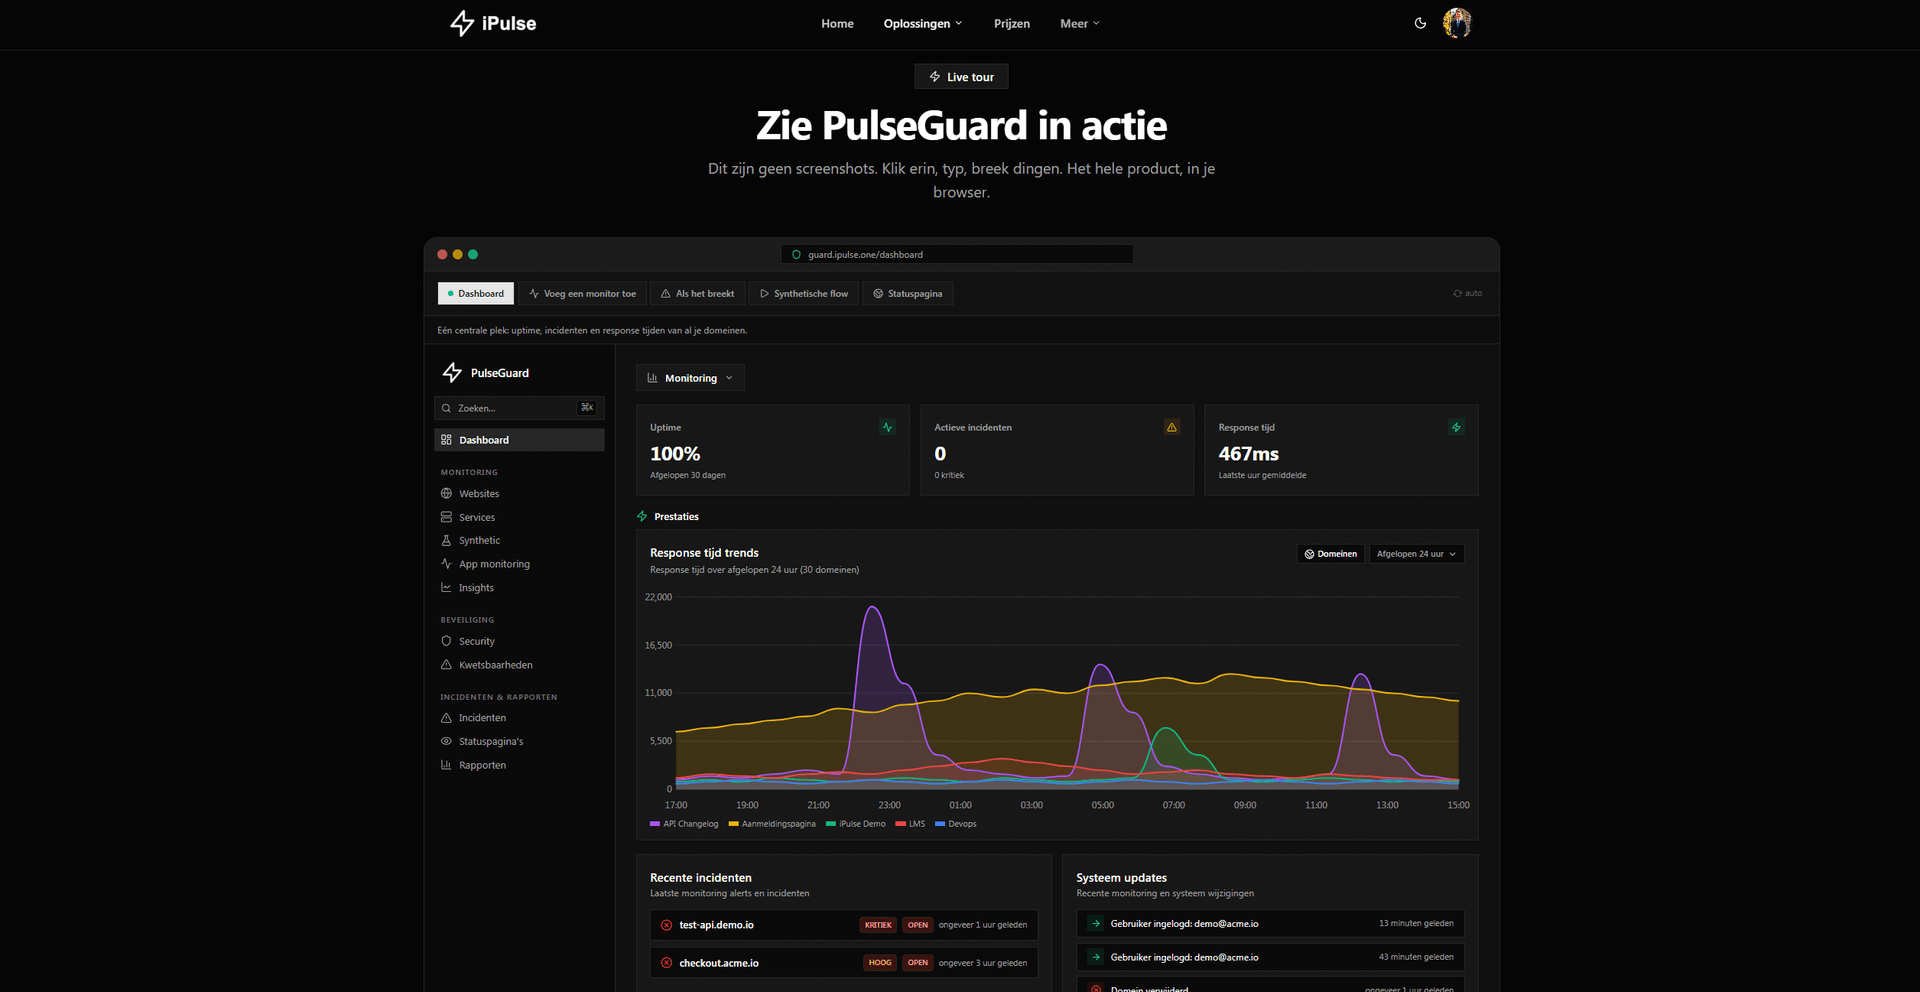The width and height of the screenshot is (1920, 992).
Task: Open the Synthetische flow tab
Action: [804, 293]
